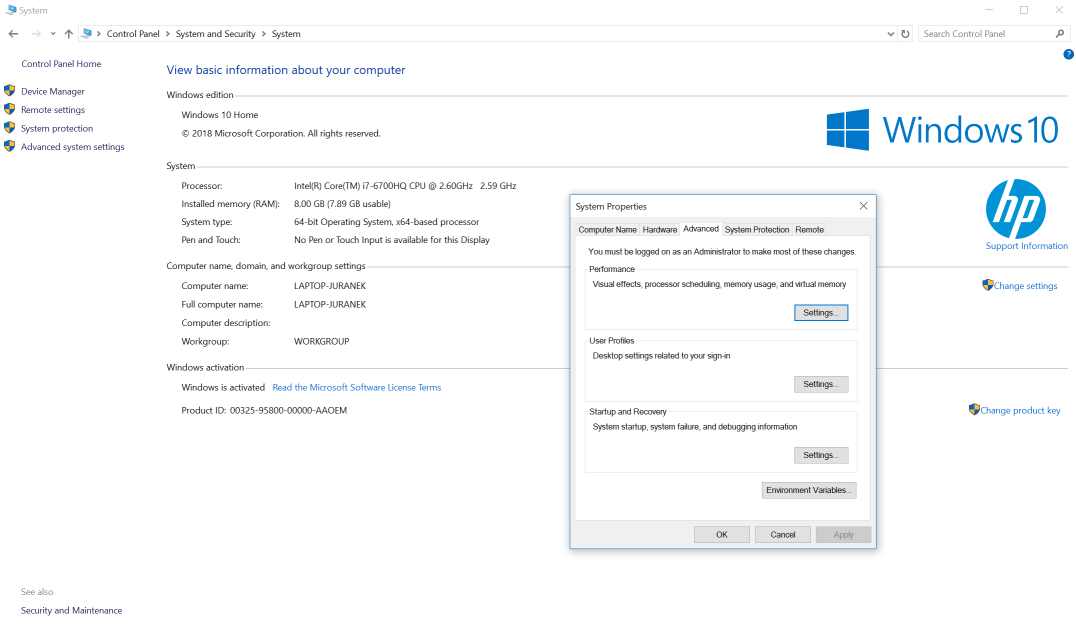Open Control Panel Home
Screen dimensions: 1076x631
point(61,64)
